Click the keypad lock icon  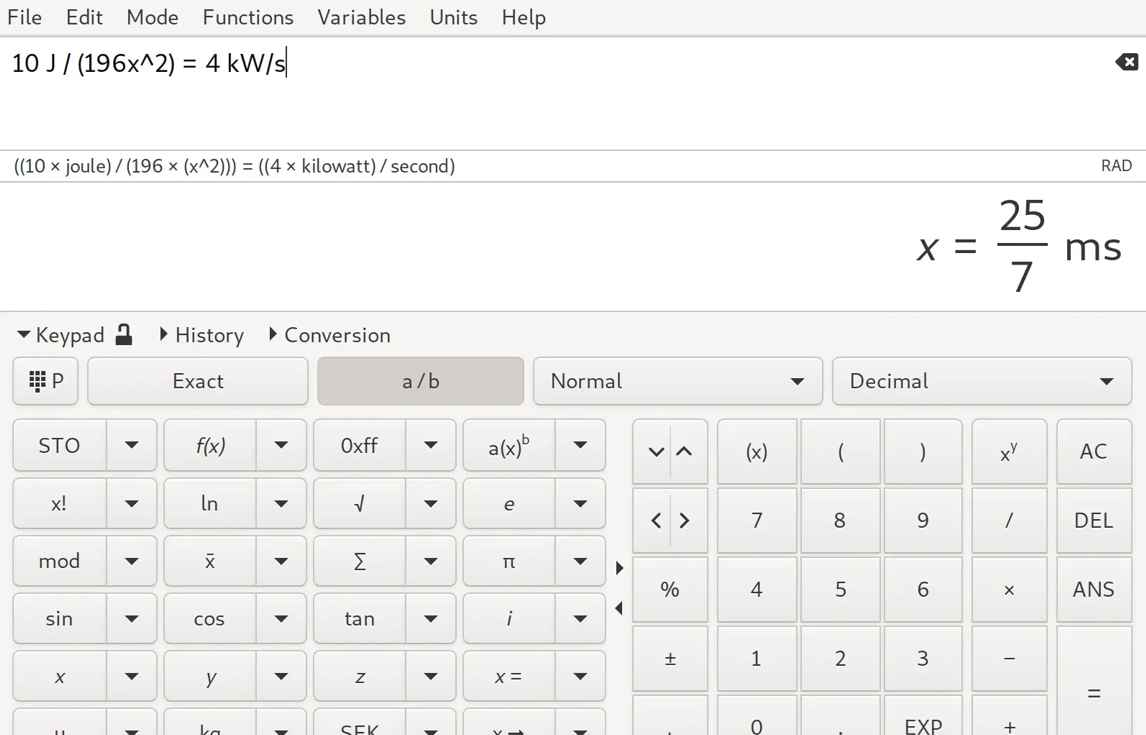tap(124, 335)
